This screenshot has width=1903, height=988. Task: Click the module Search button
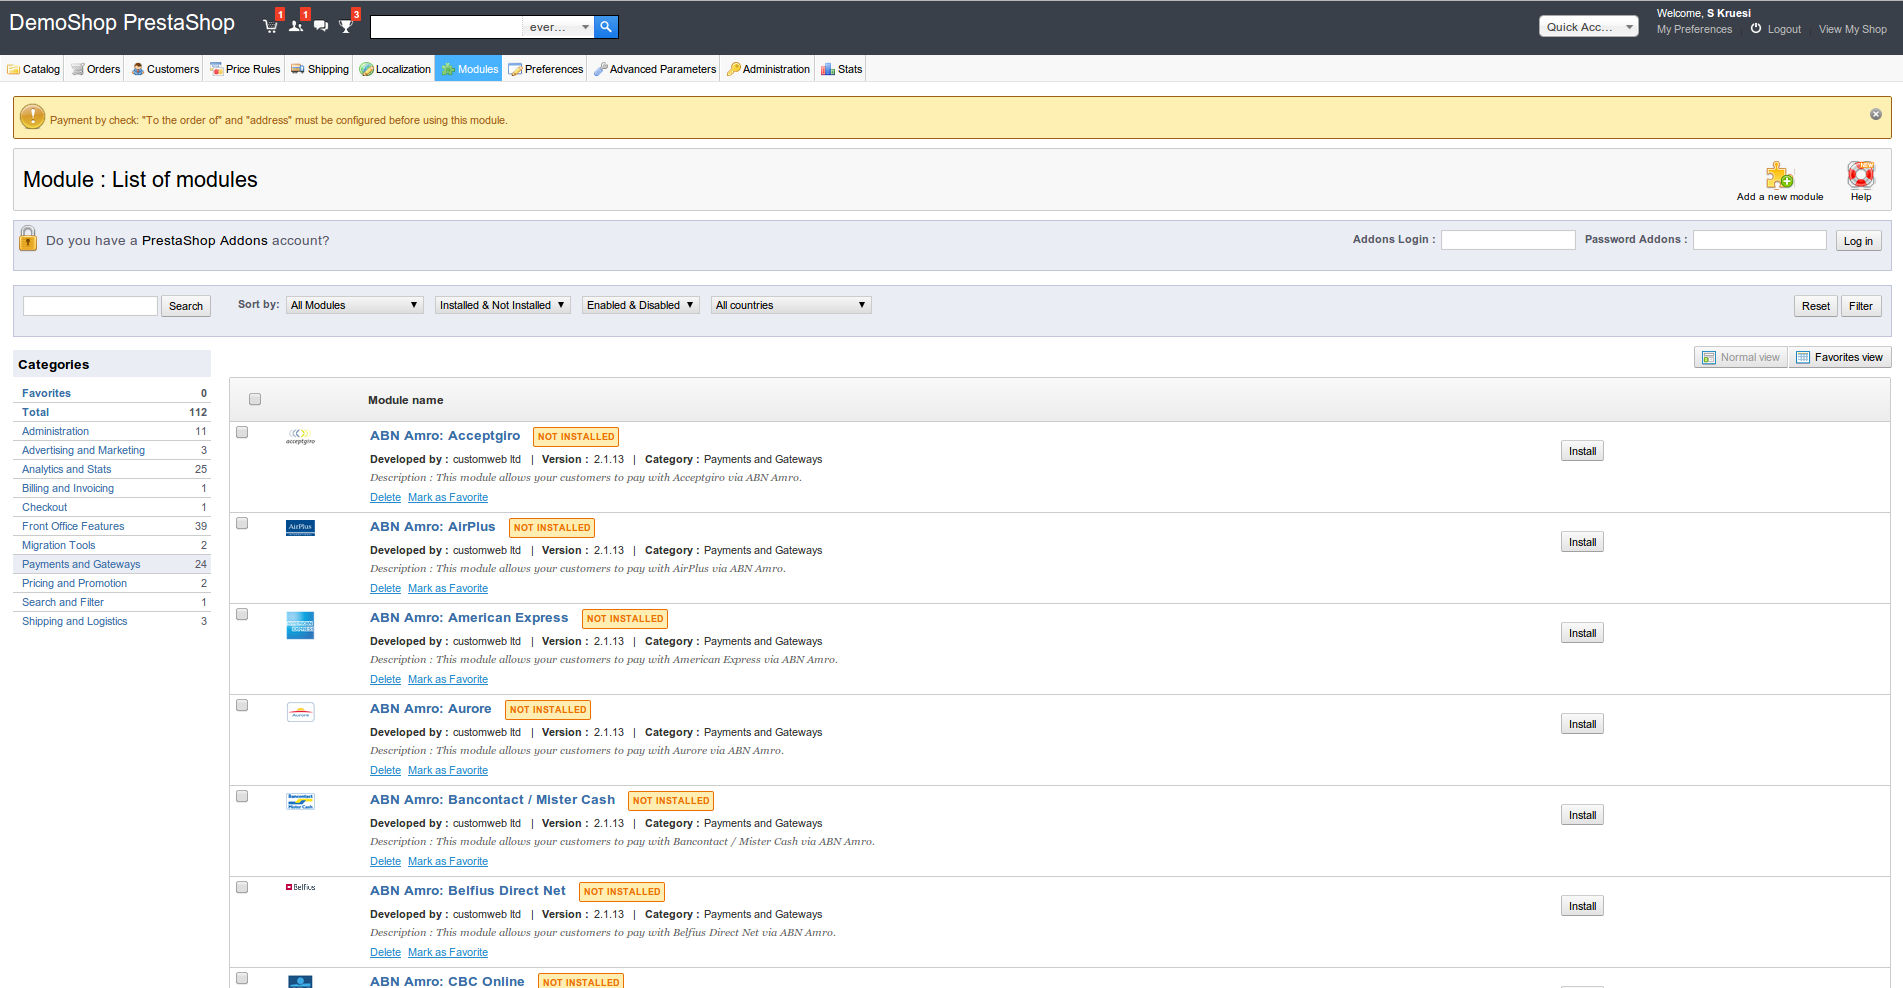pyautogui.click(x=186, y=306)
